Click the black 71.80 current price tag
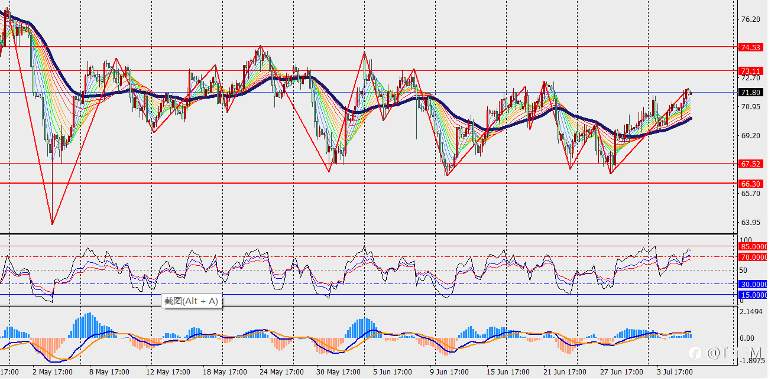 (x=751, y=92)
